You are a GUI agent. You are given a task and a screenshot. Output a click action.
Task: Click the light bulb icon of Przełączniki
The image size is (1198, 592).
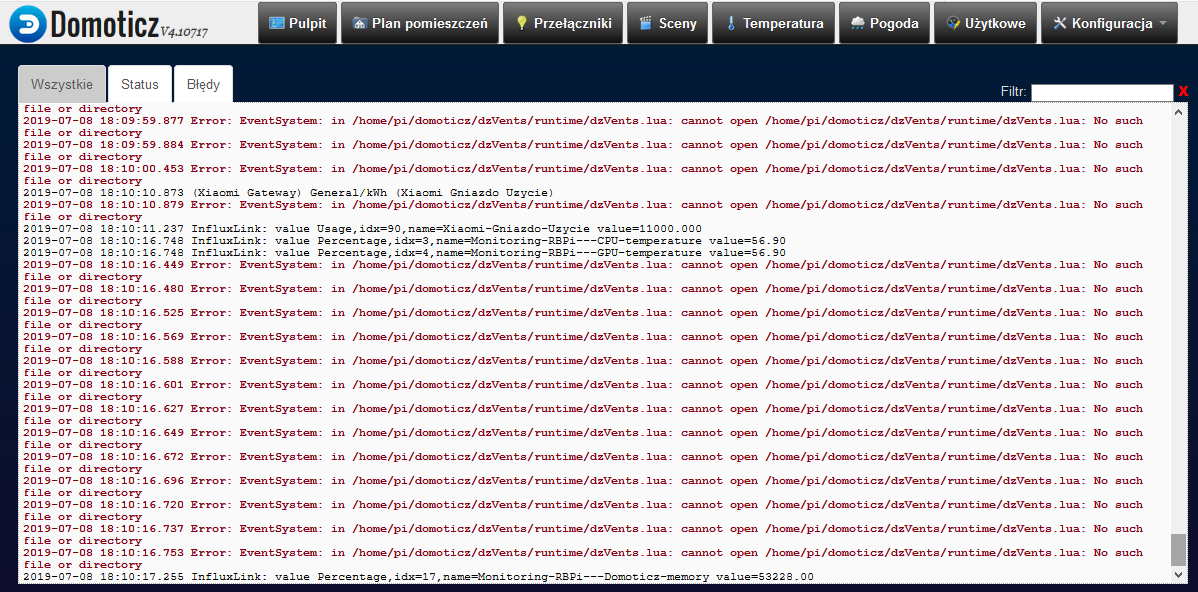point(522,23)
